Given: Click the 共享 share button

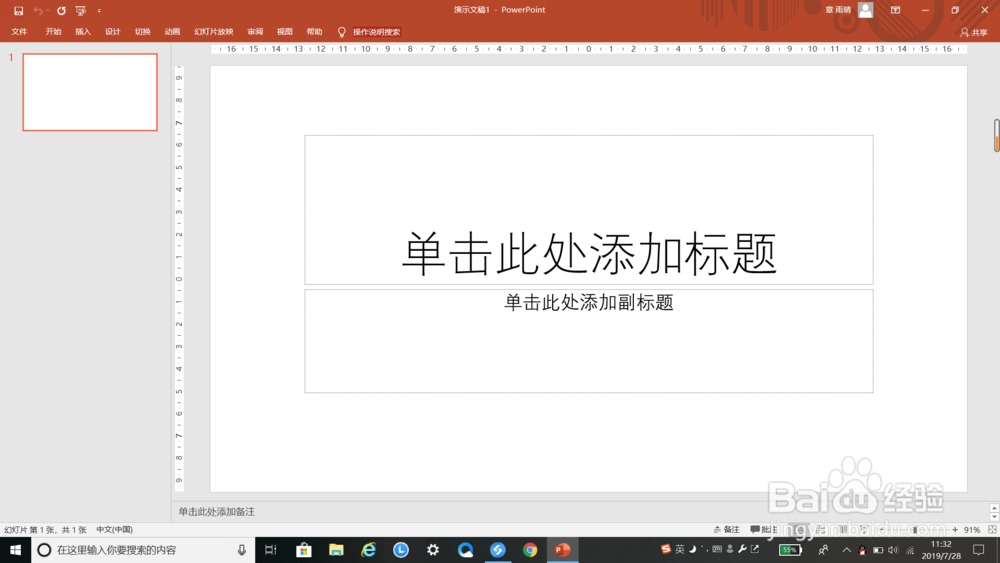Looking at the screenshot, I should [x=974, y=32].
